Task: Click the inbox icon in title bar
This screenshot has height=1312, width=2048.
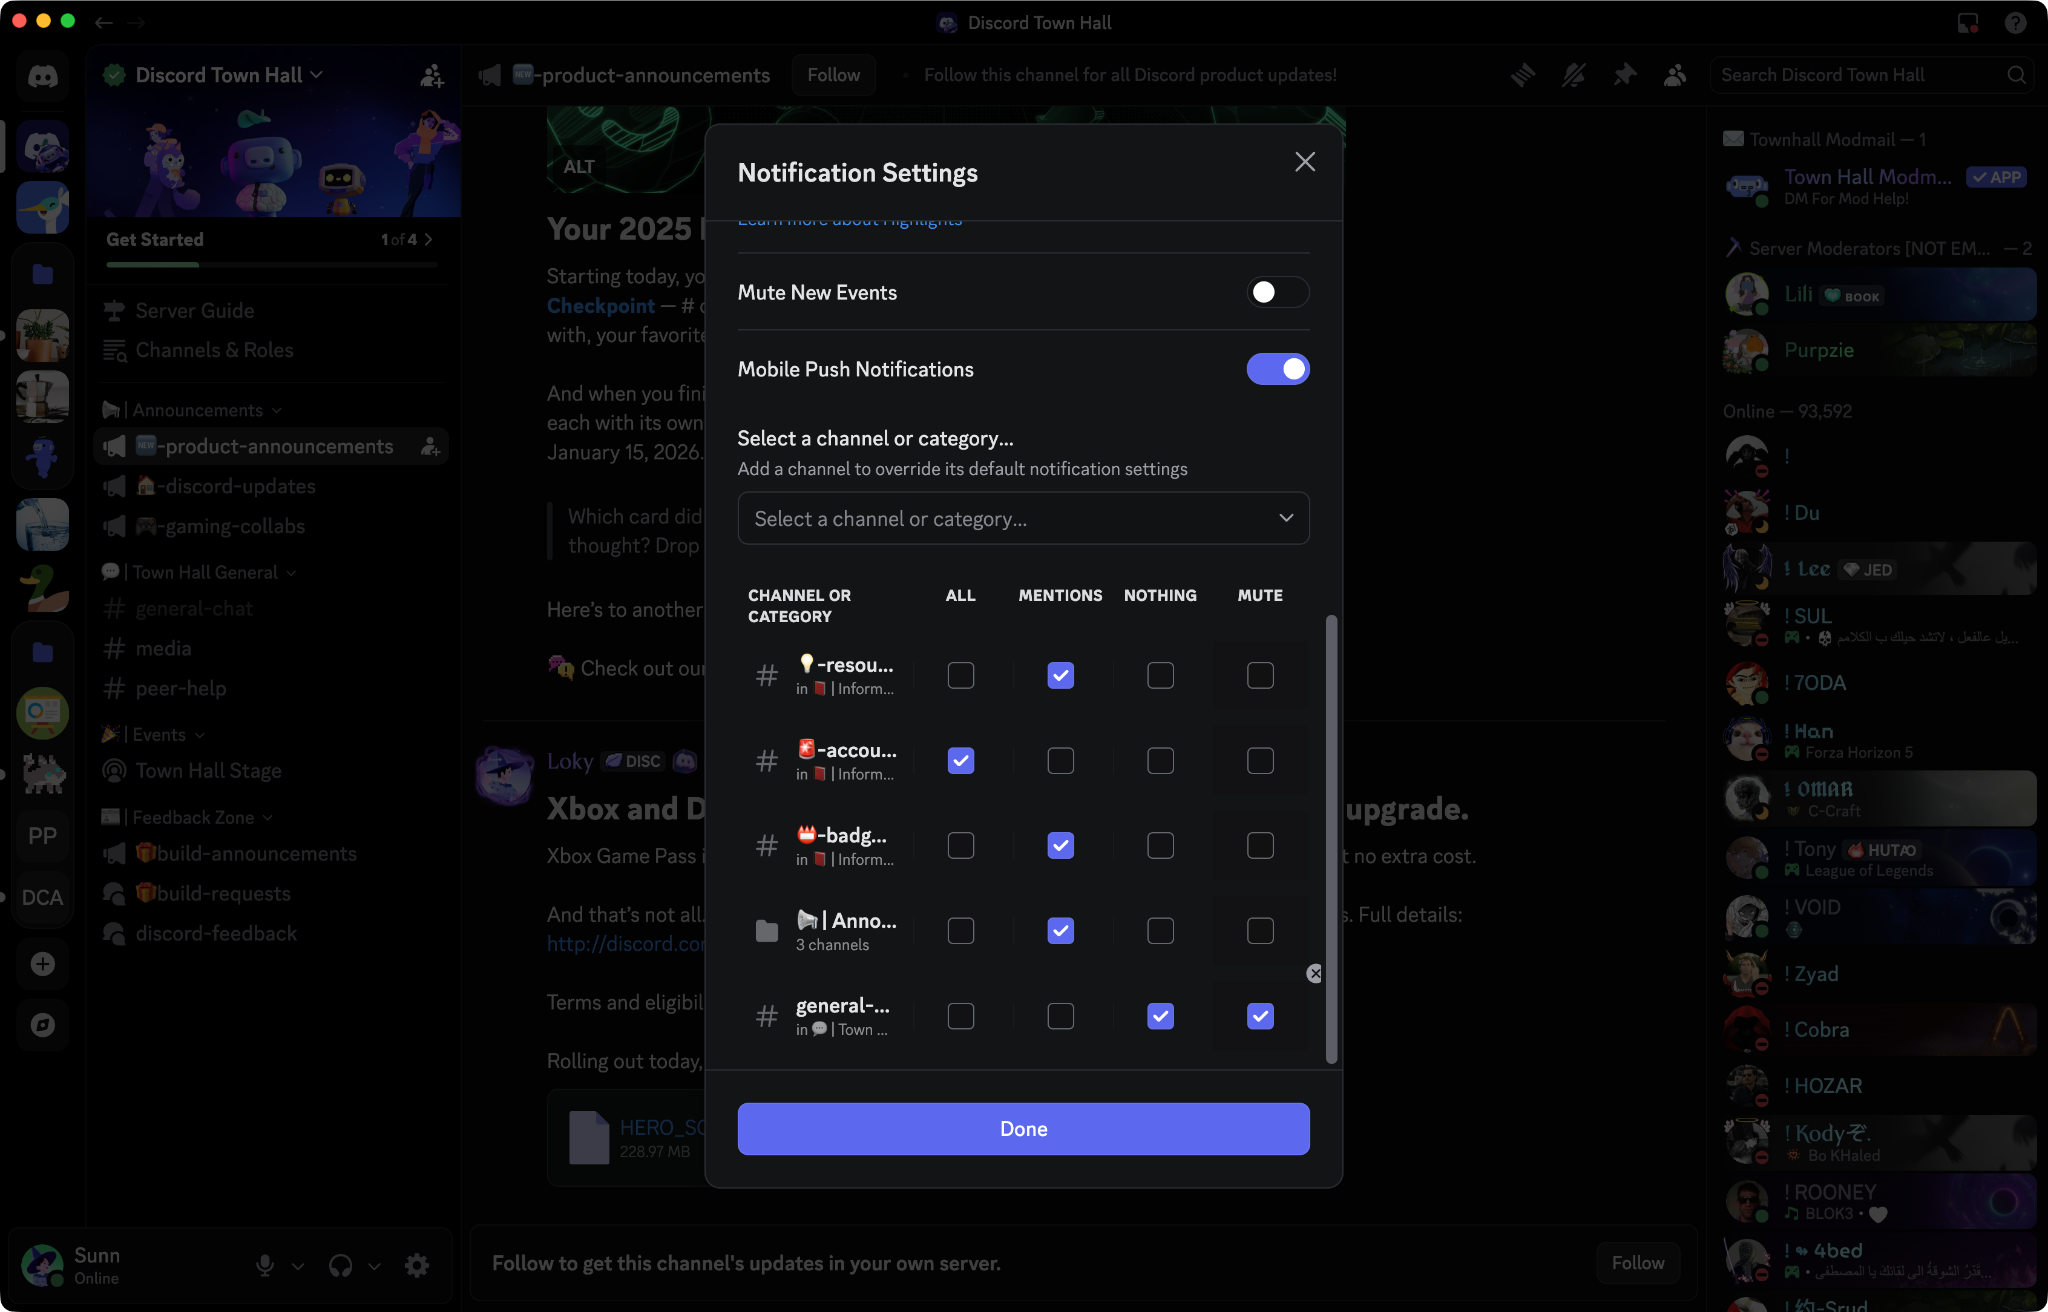Action: tap(1968, 23)
